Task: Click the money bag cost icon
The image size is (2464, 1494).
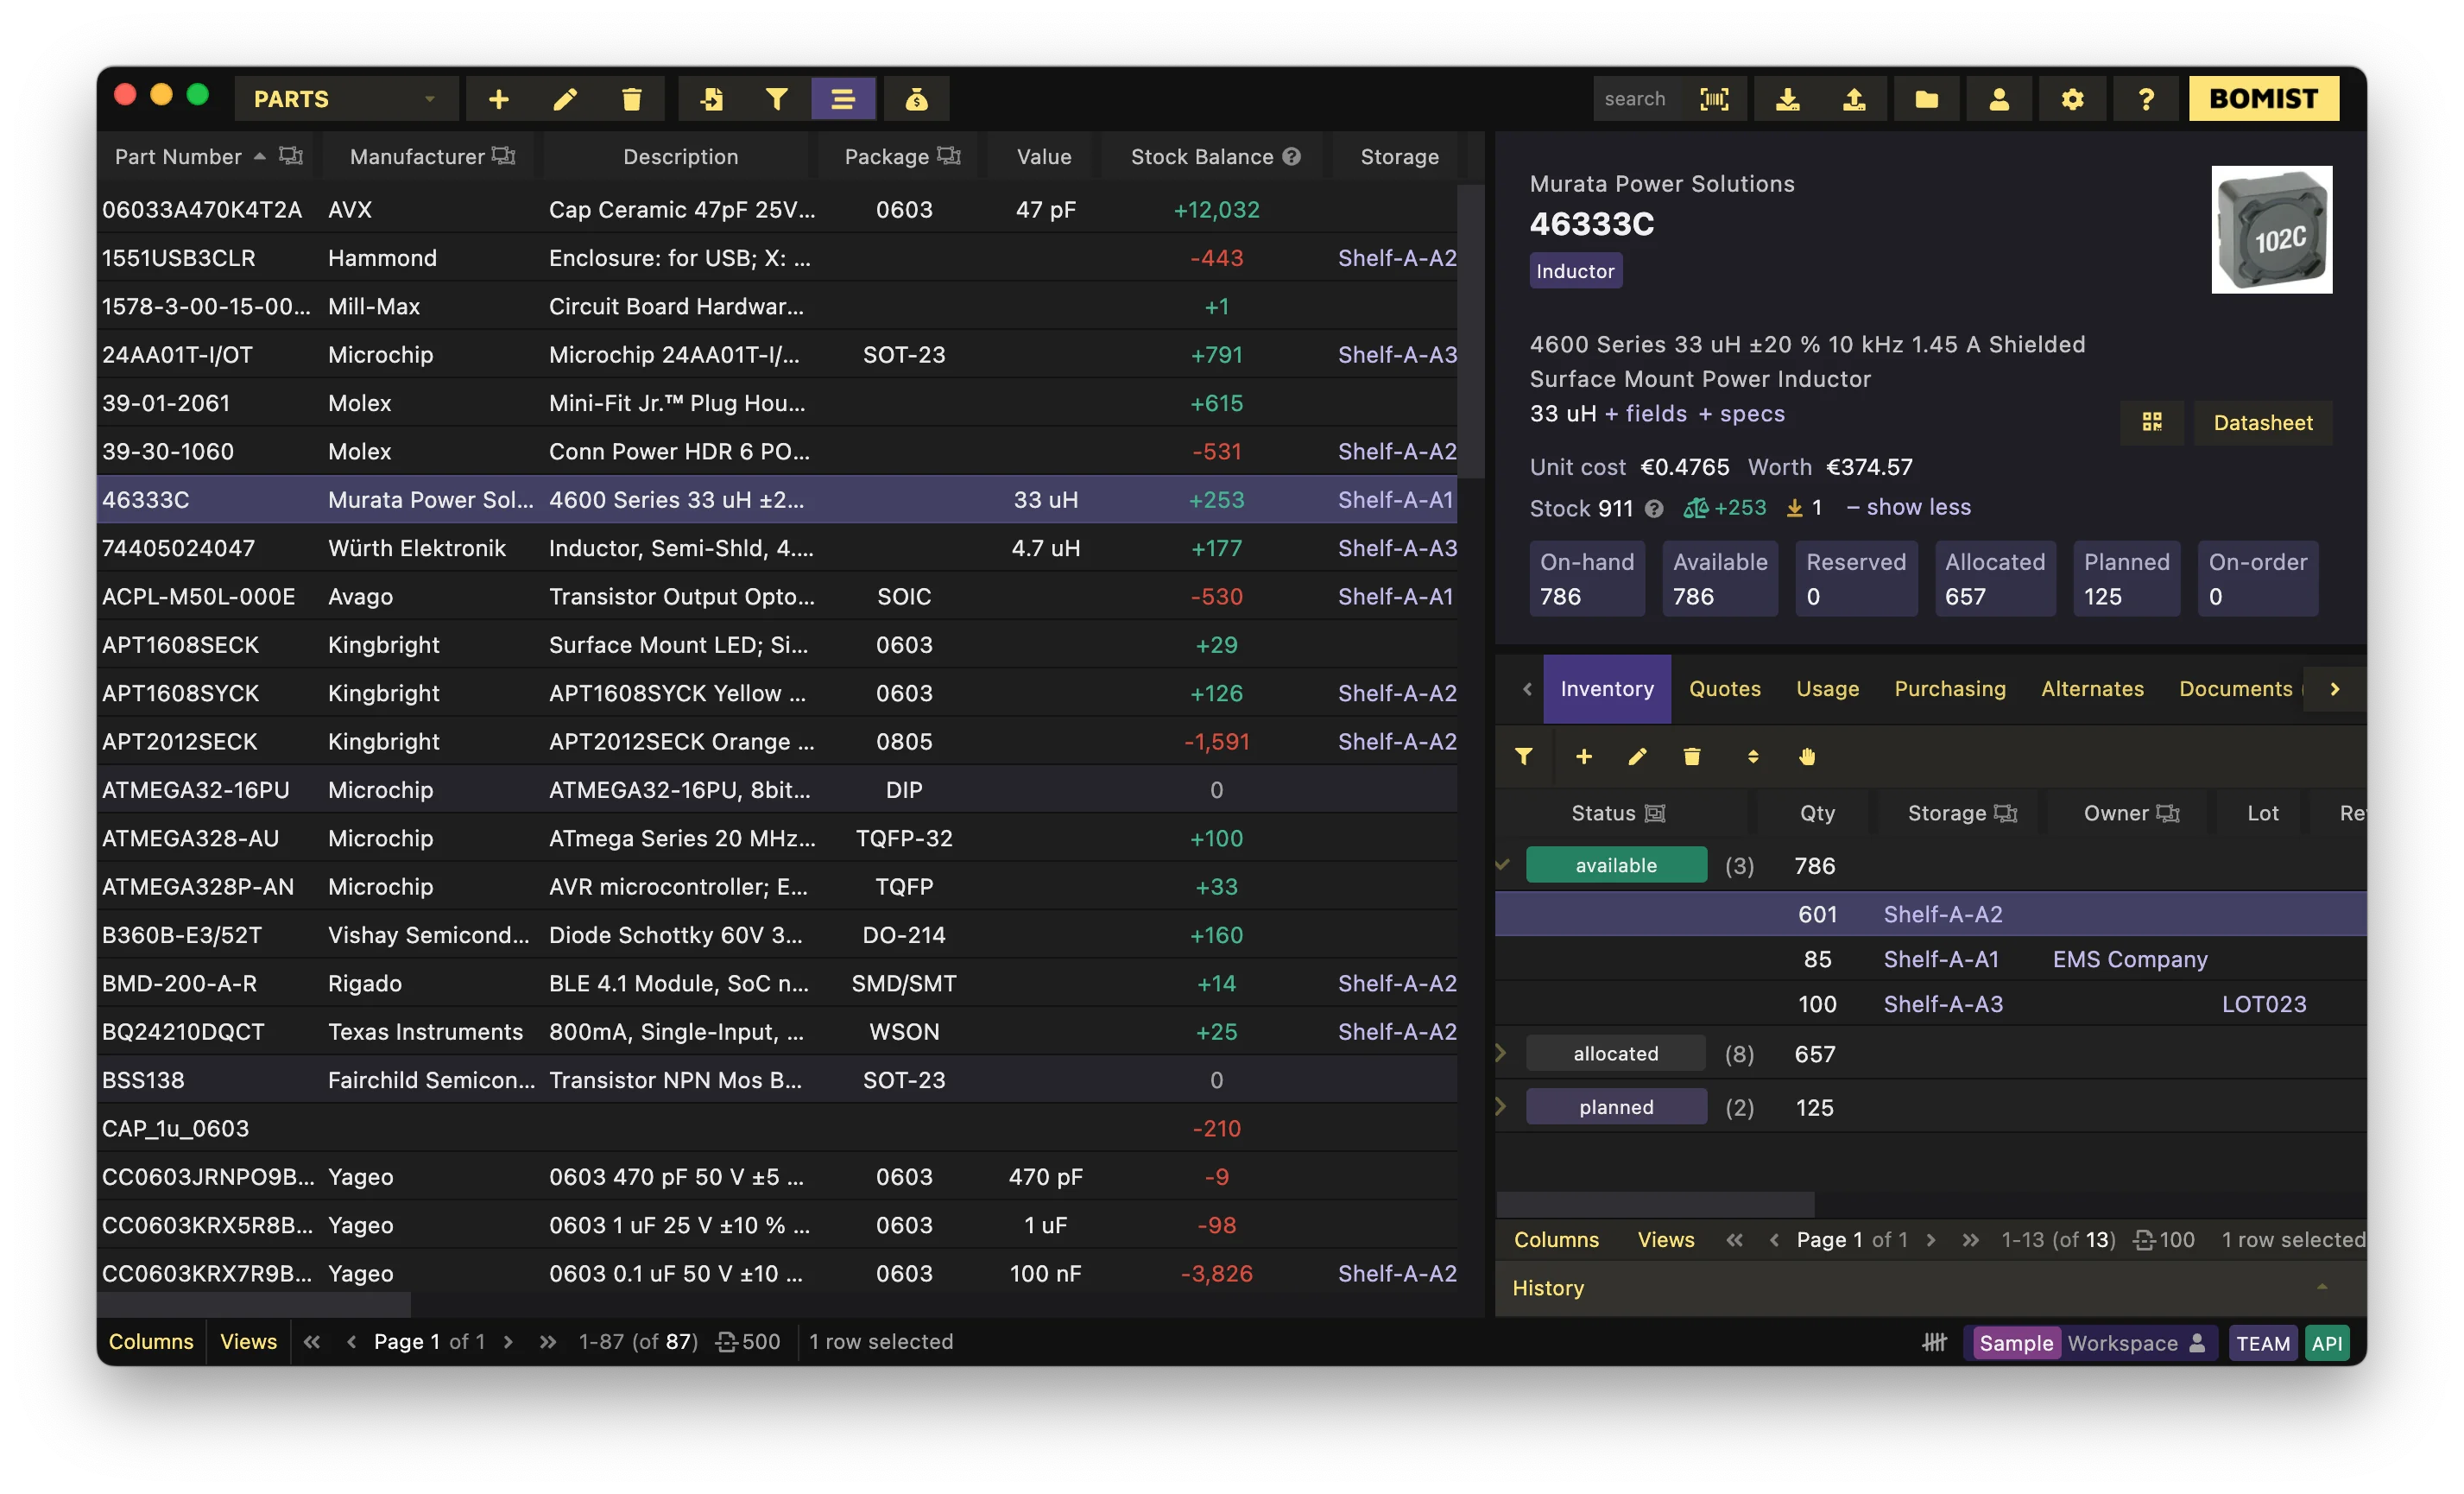Action: pyautogui.click(x=916, y=99)
